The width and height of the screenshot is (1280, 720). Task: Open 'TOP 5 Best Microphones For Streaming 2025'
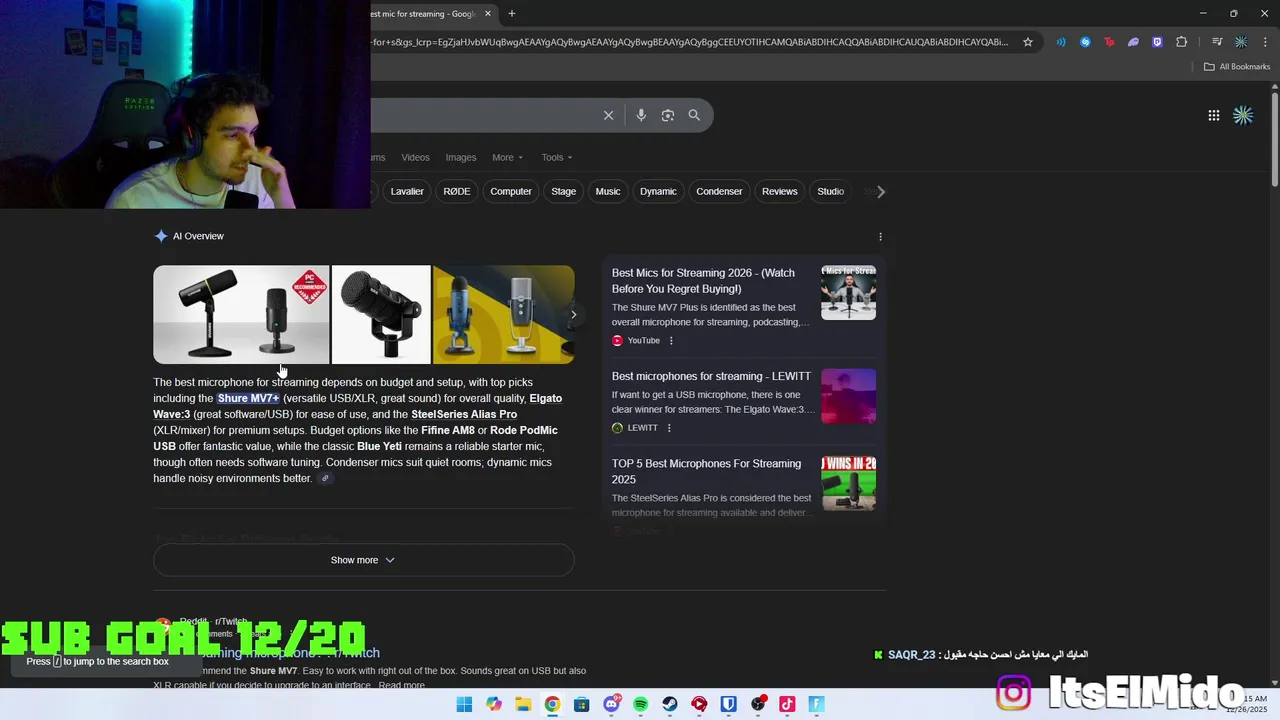click(706, 471)
